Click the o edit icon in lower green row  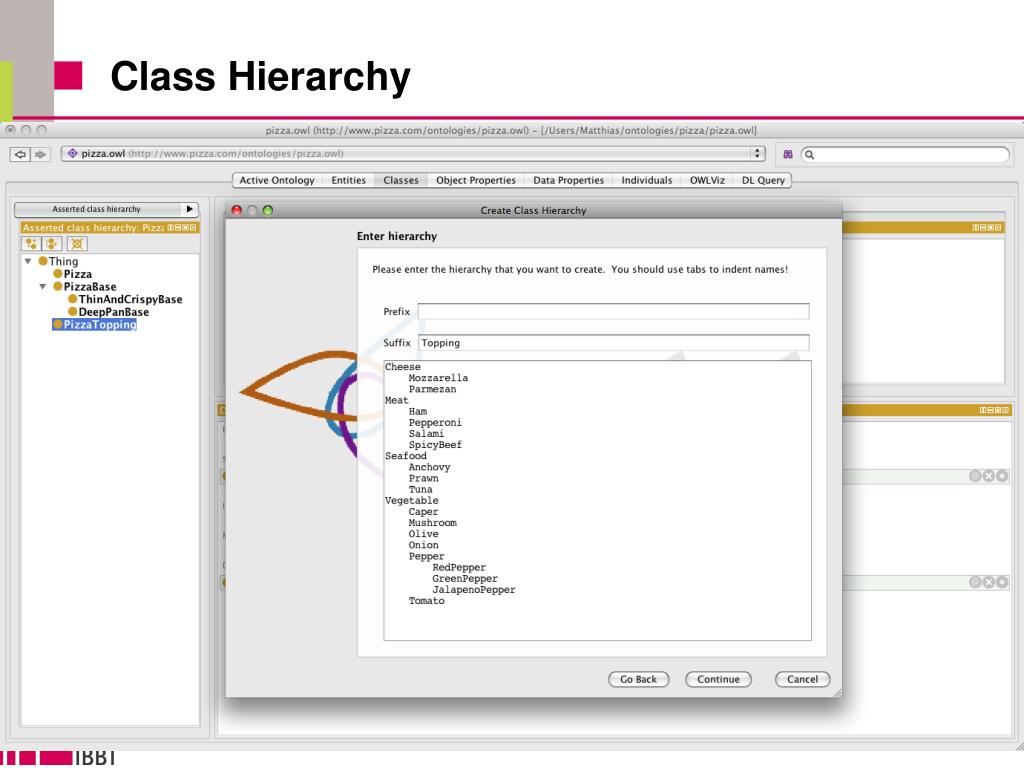click(1002, 582)
